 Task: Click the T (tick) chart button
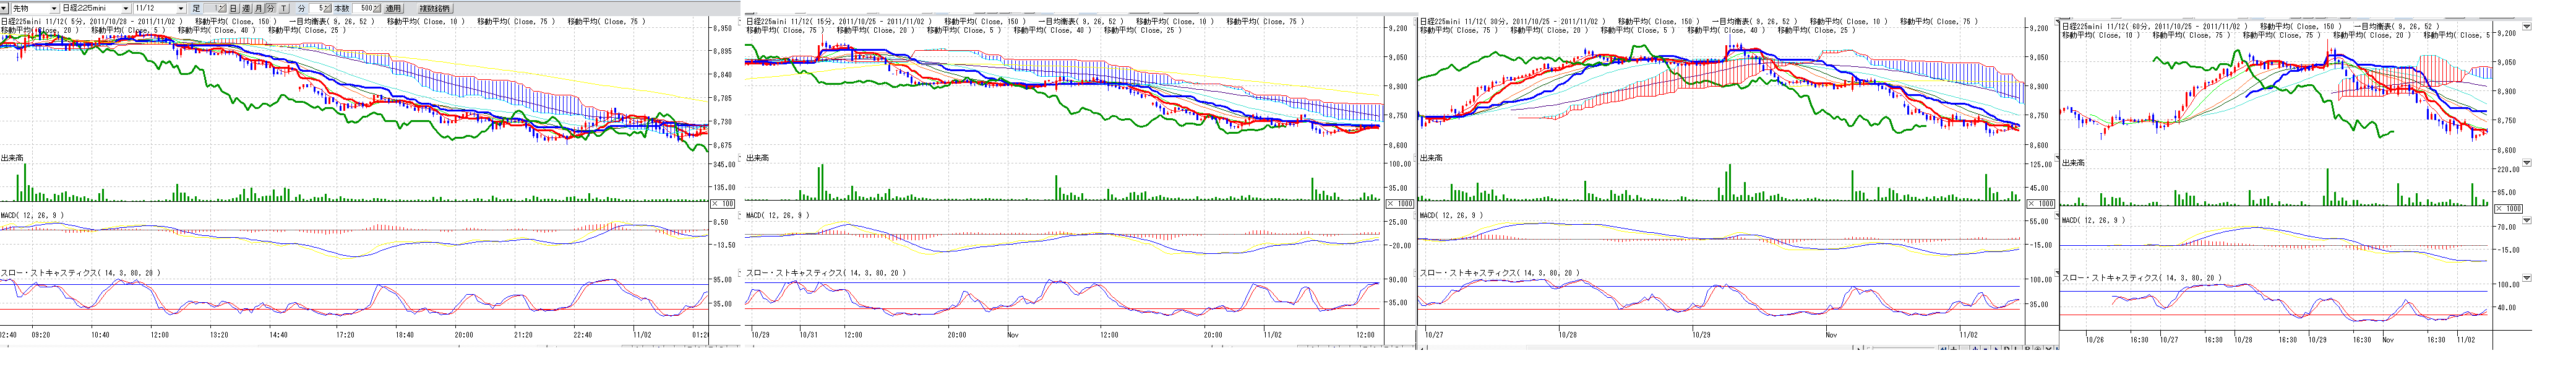point(284,8)
